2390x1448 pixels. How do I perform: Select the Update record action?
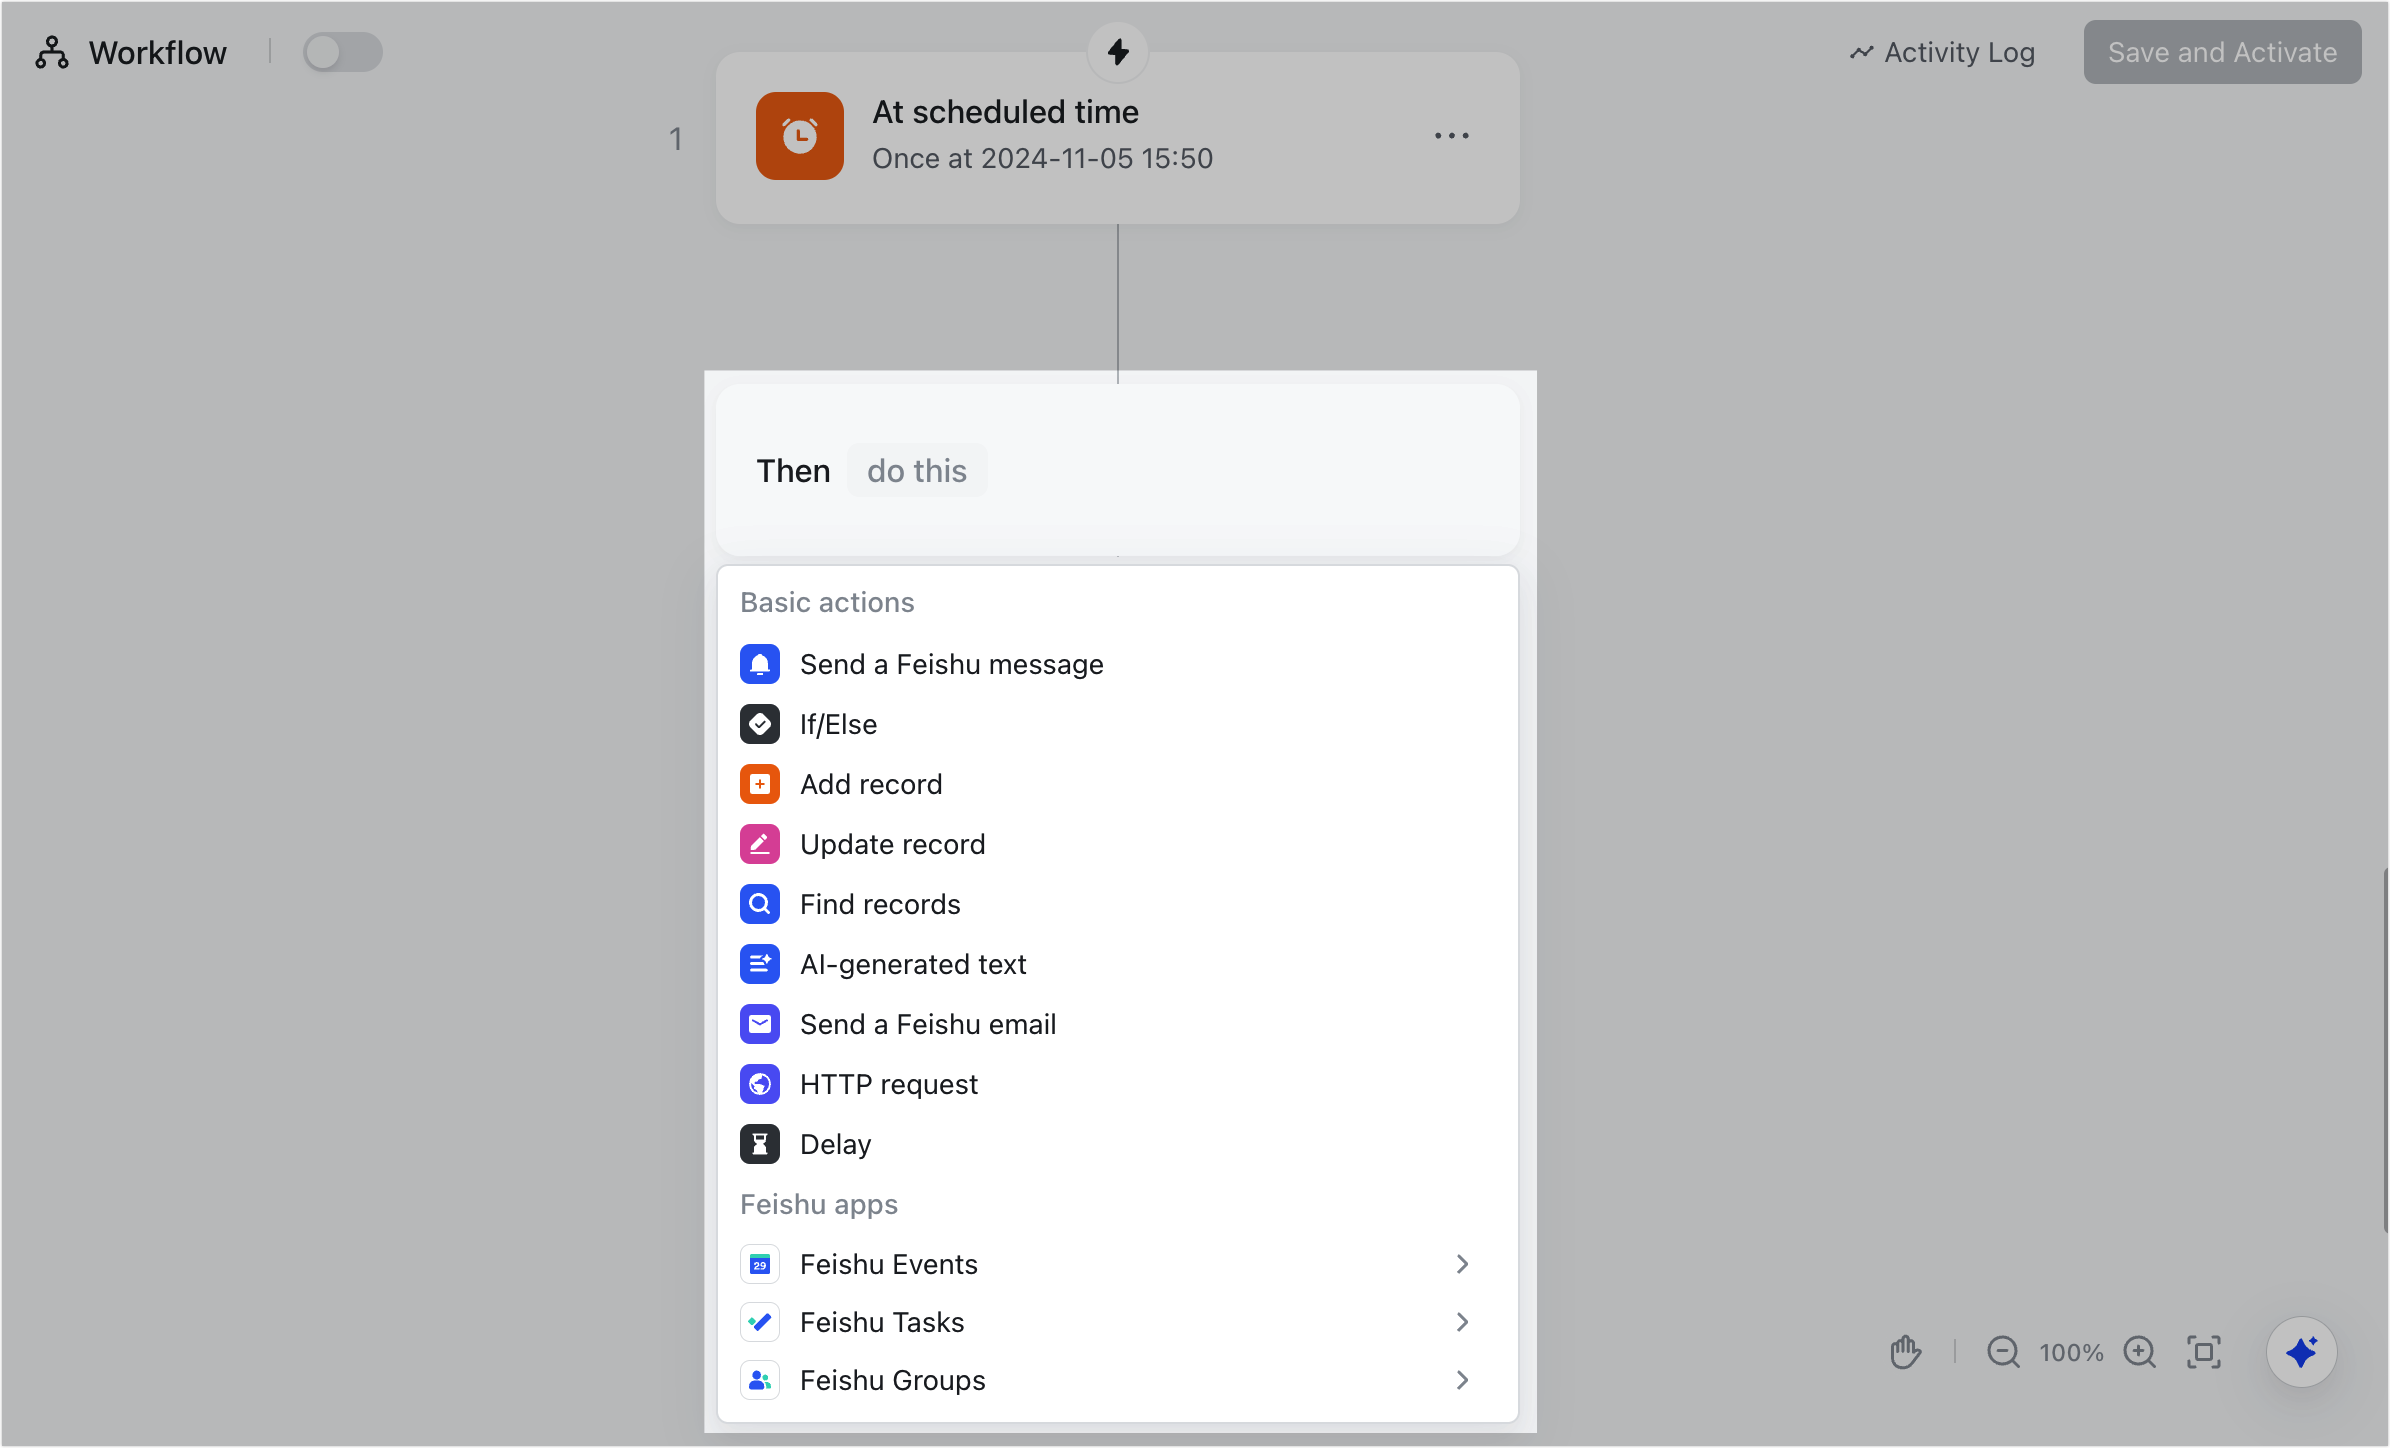[x=892, y=843]
